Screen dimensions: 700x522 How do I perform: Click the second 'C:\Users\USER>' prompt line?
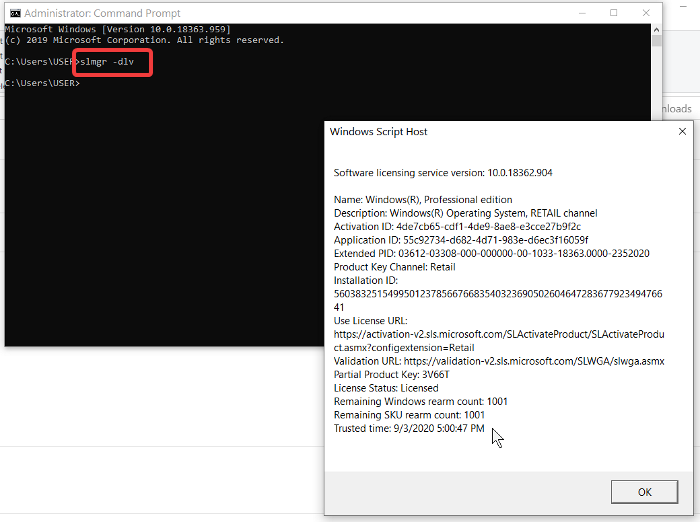tap(42, 83)
